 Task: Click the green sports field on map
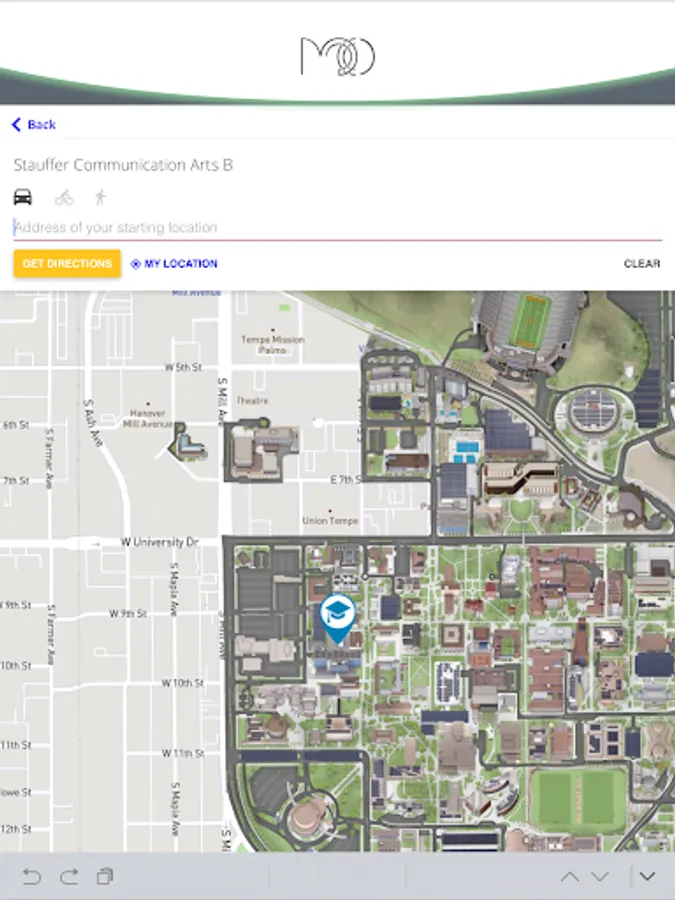tap(578, 800)
